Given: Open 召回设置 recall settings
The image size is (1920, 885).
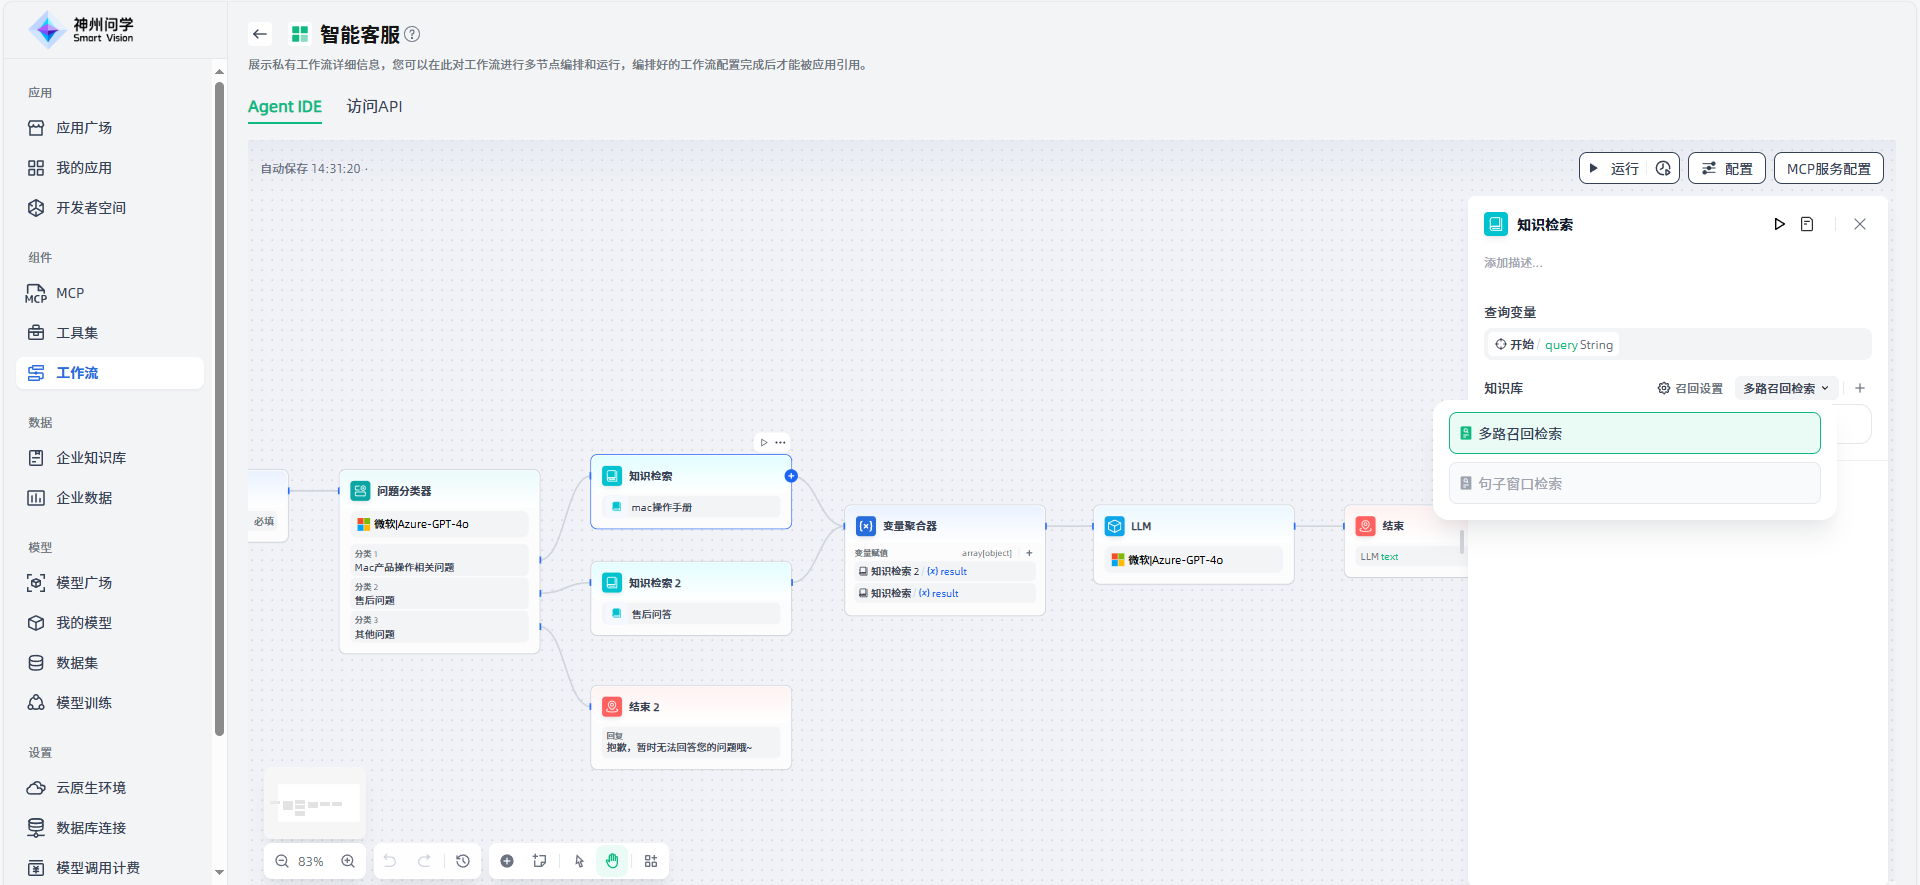Looking at the screenshot, I should pyautogui.click(x=1690, y=388).
